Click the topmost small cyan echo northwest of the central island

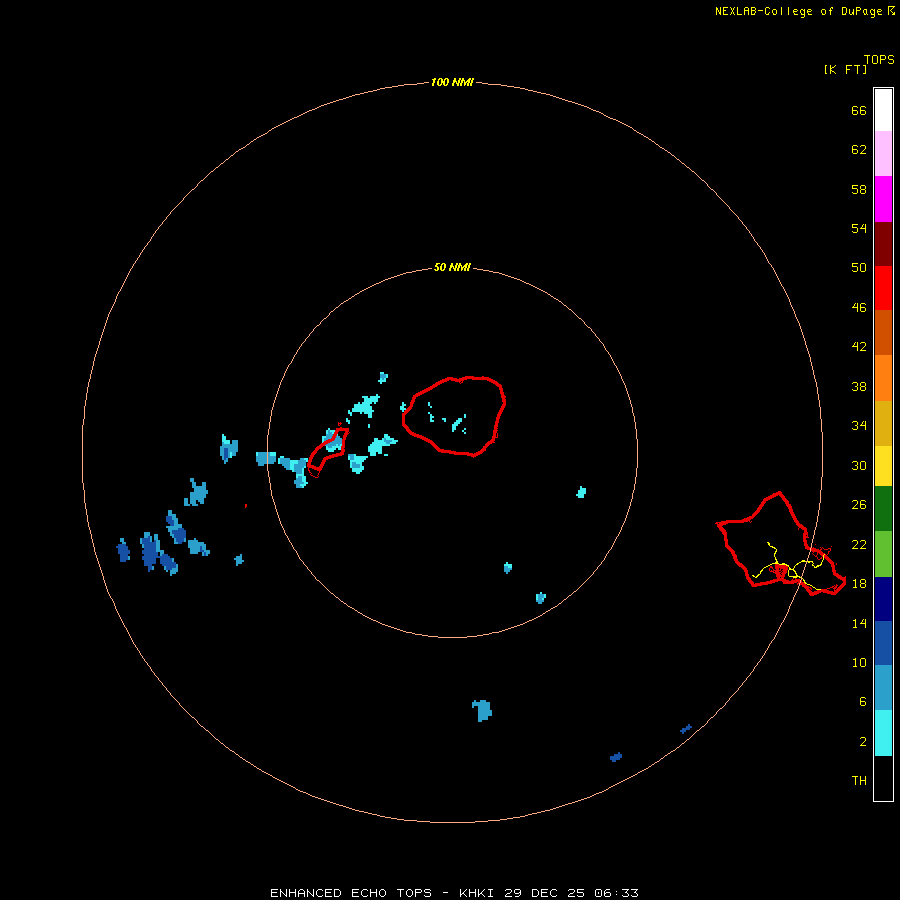click(x=383, y=377)
